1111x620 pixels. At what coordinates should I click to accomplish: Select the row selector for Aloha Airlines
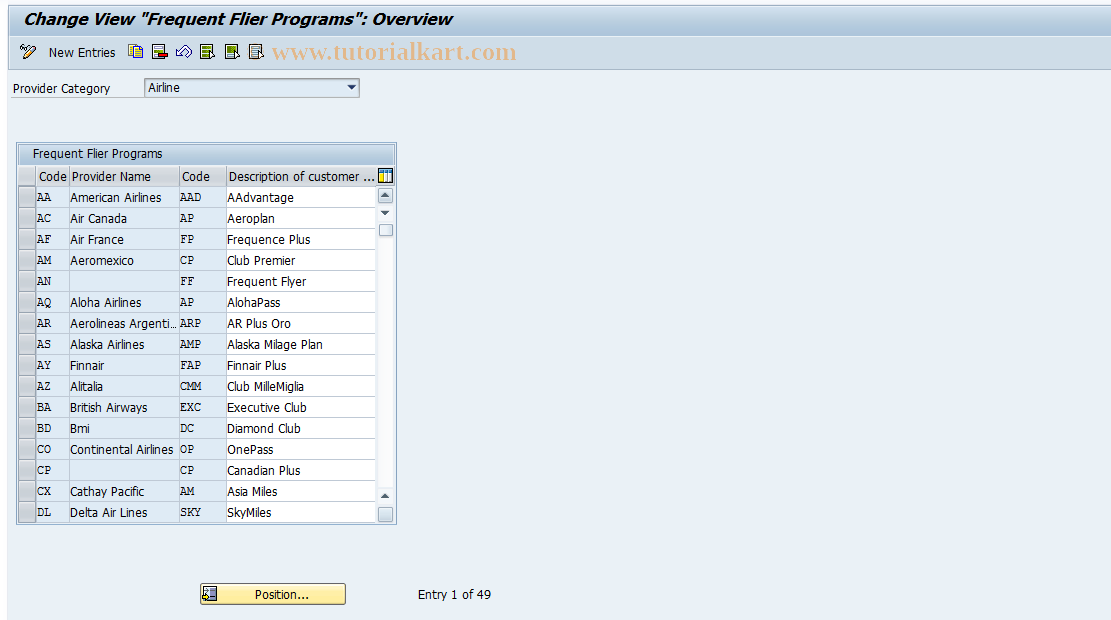27,302
